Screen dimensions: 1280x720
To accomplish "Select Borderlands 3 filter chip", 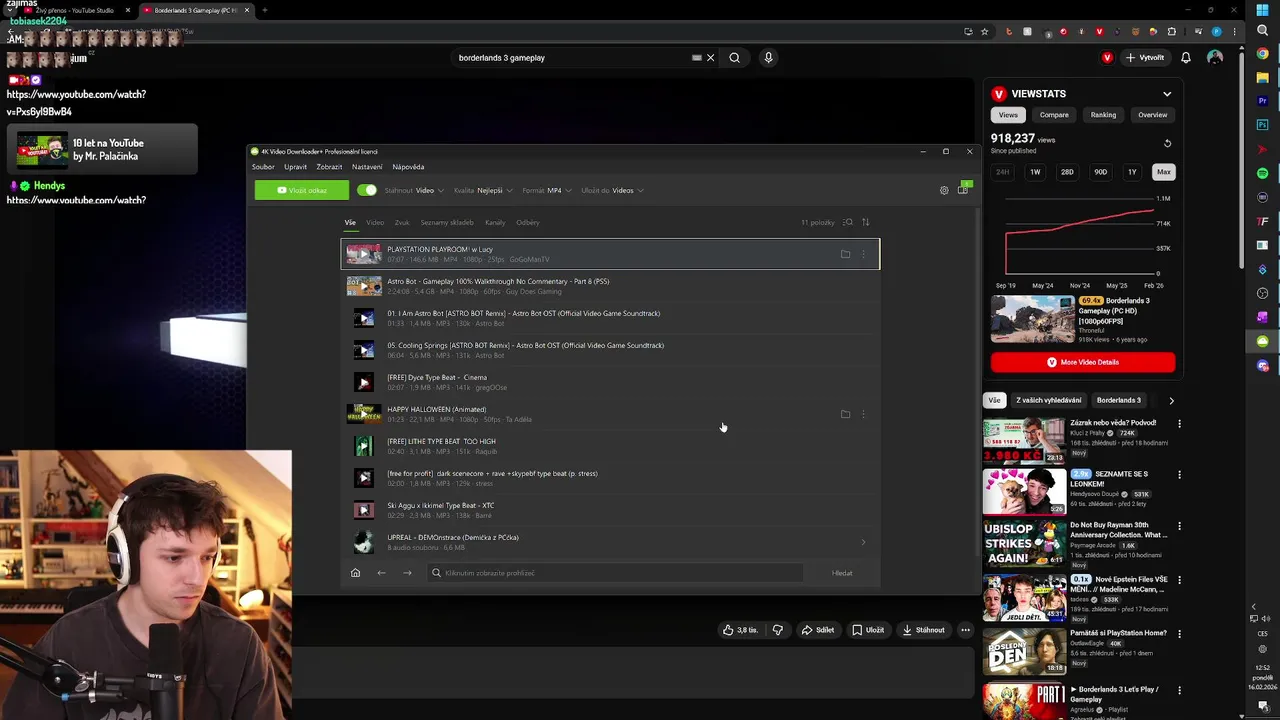I will [1118, 400].
